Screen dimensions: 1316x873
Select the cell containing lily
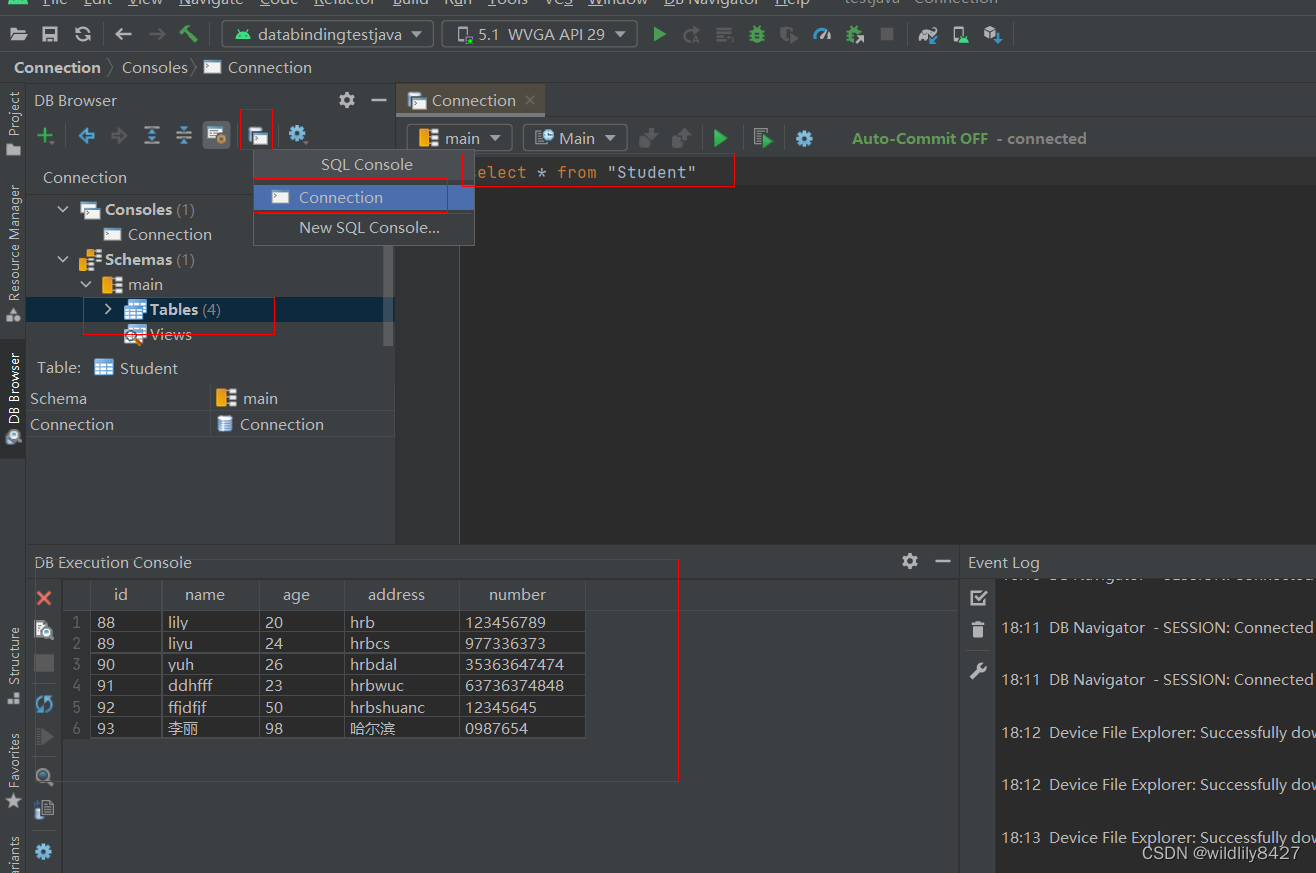[210, 622]
